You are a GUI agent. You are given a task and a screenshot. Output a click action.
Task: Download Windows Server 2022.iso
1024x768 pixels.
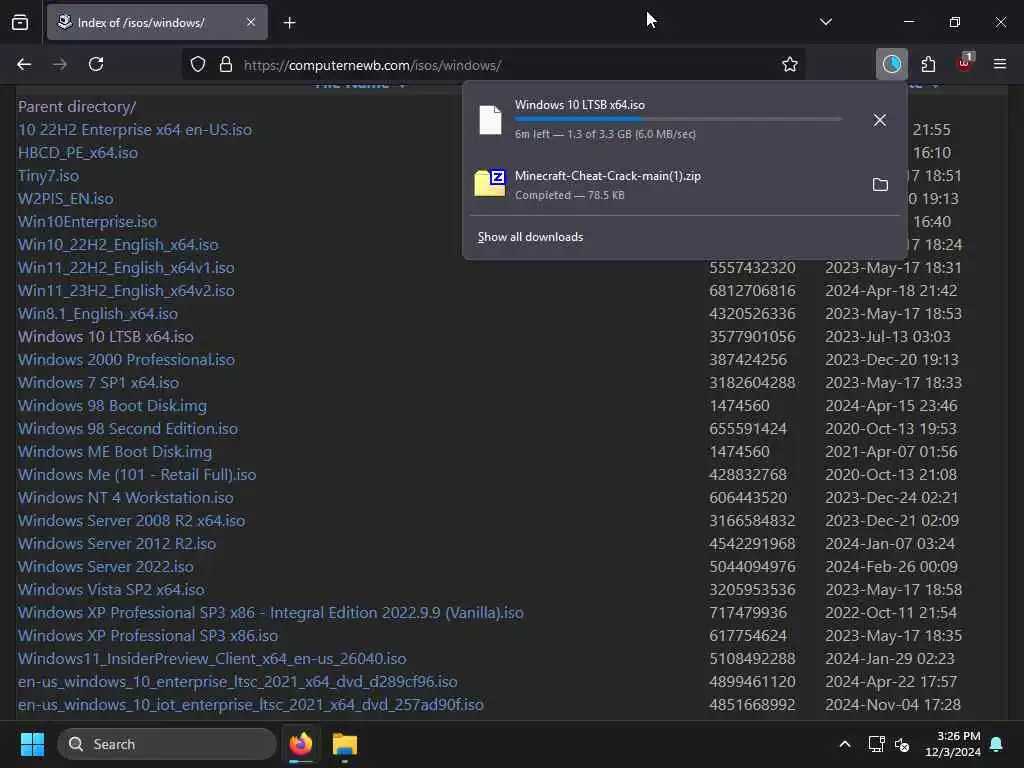tap(106, 566)
